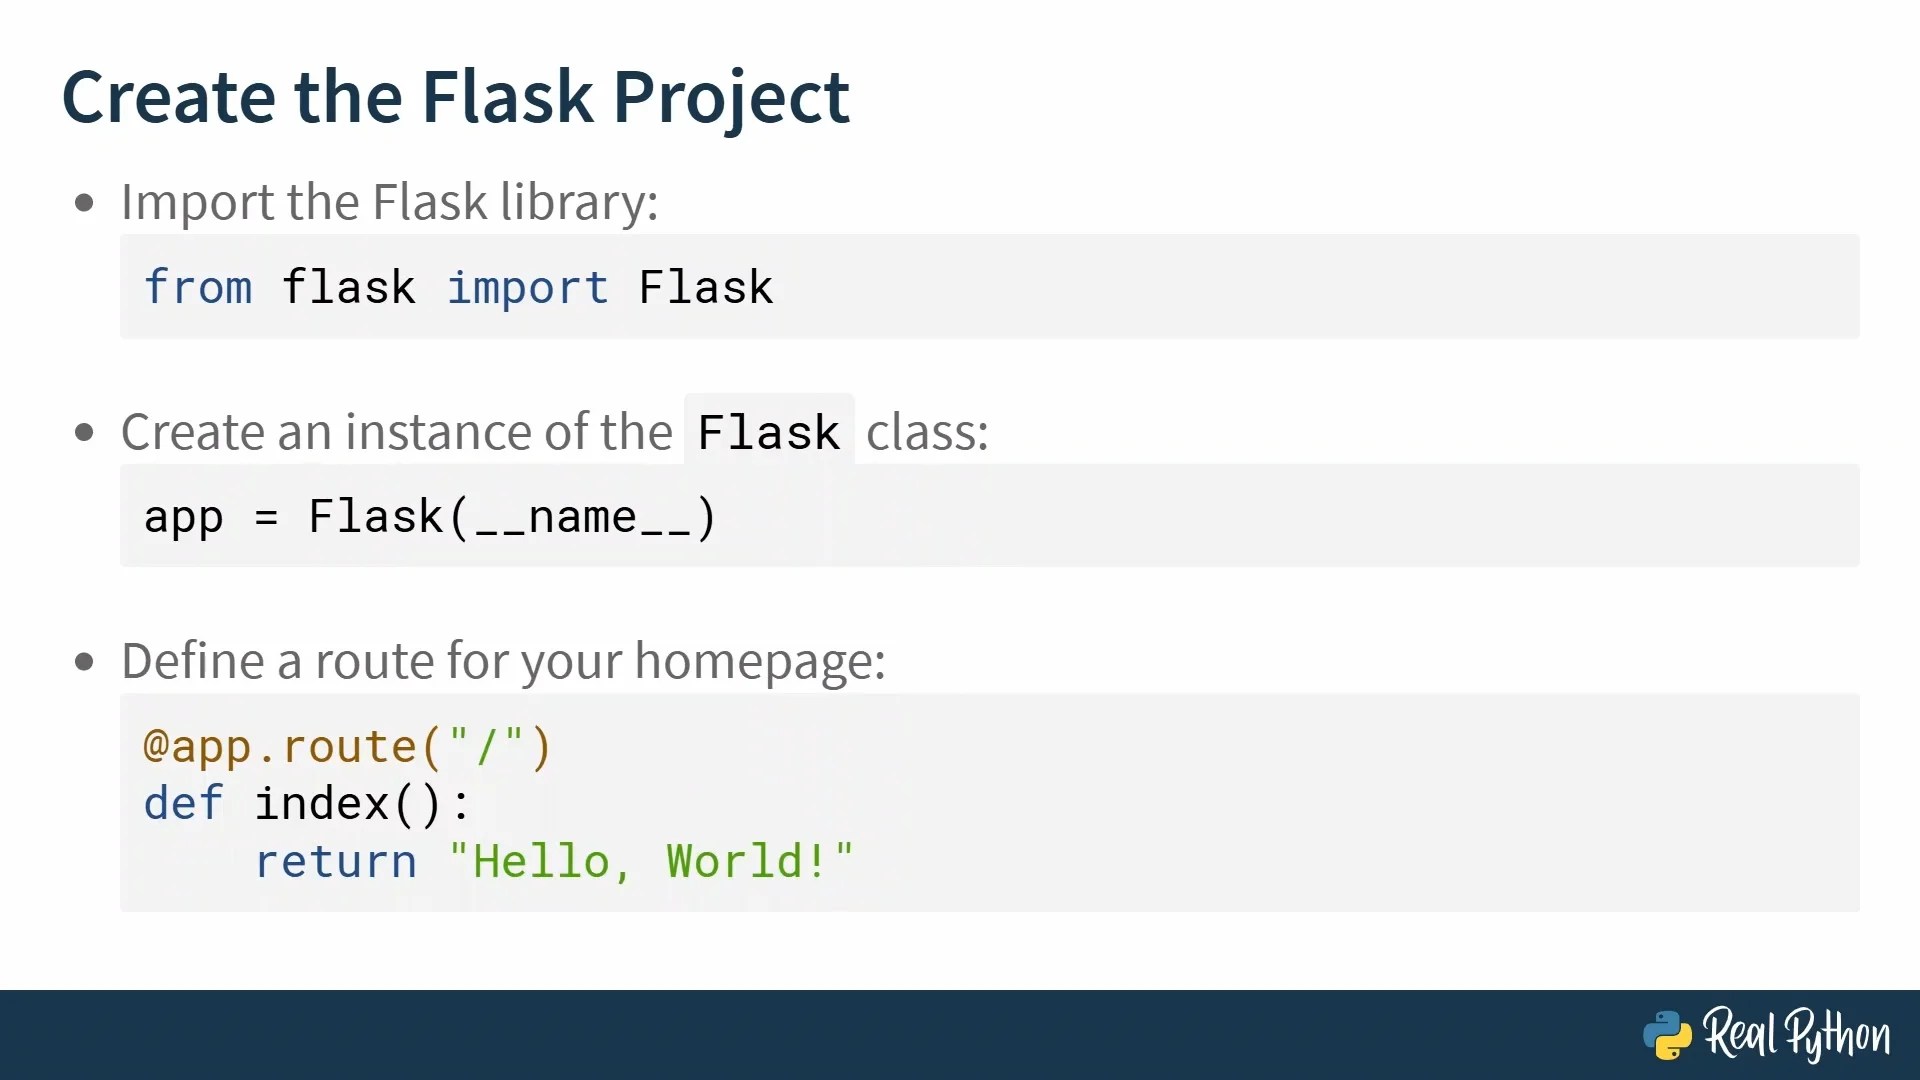Click the 'import' keyword in the code
Image resolution: width=1920 pixels, height=1080 pixels.
tap(527, 288)
